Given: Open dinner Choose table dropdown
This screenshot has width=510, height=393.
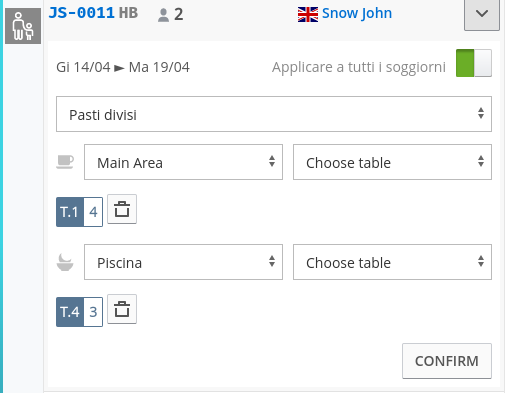Looking at the screenshot, I should click(x=392, y=262).
